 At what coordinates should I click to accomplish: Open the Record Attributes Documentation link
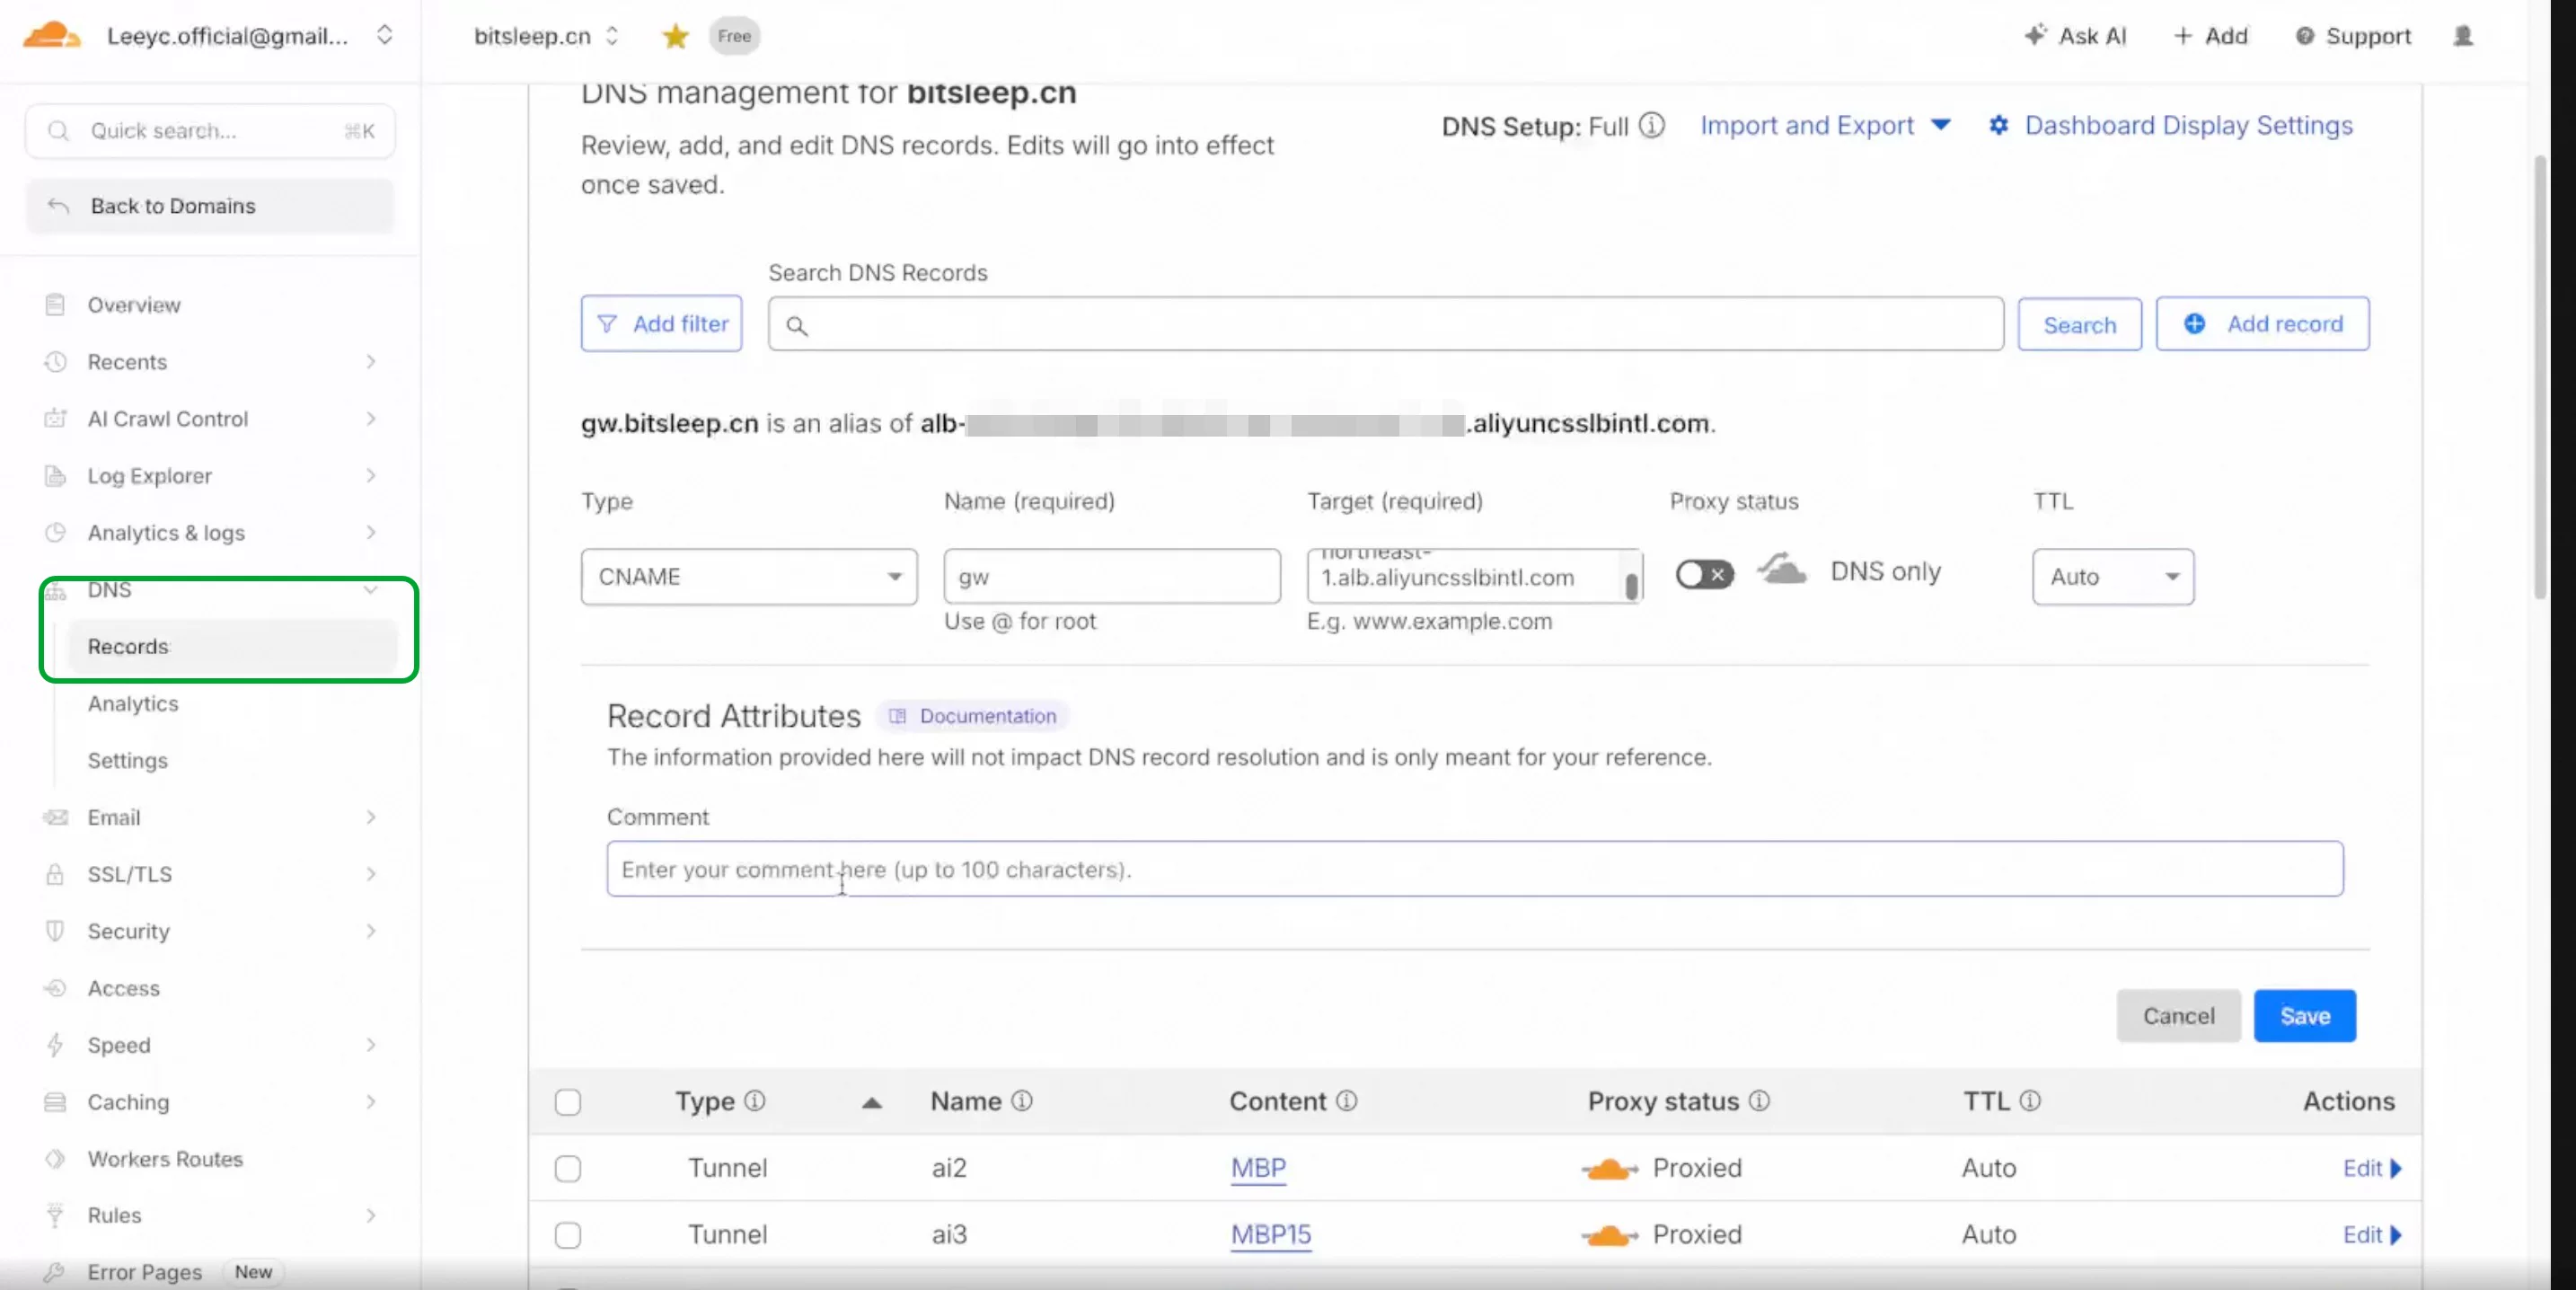974,717
